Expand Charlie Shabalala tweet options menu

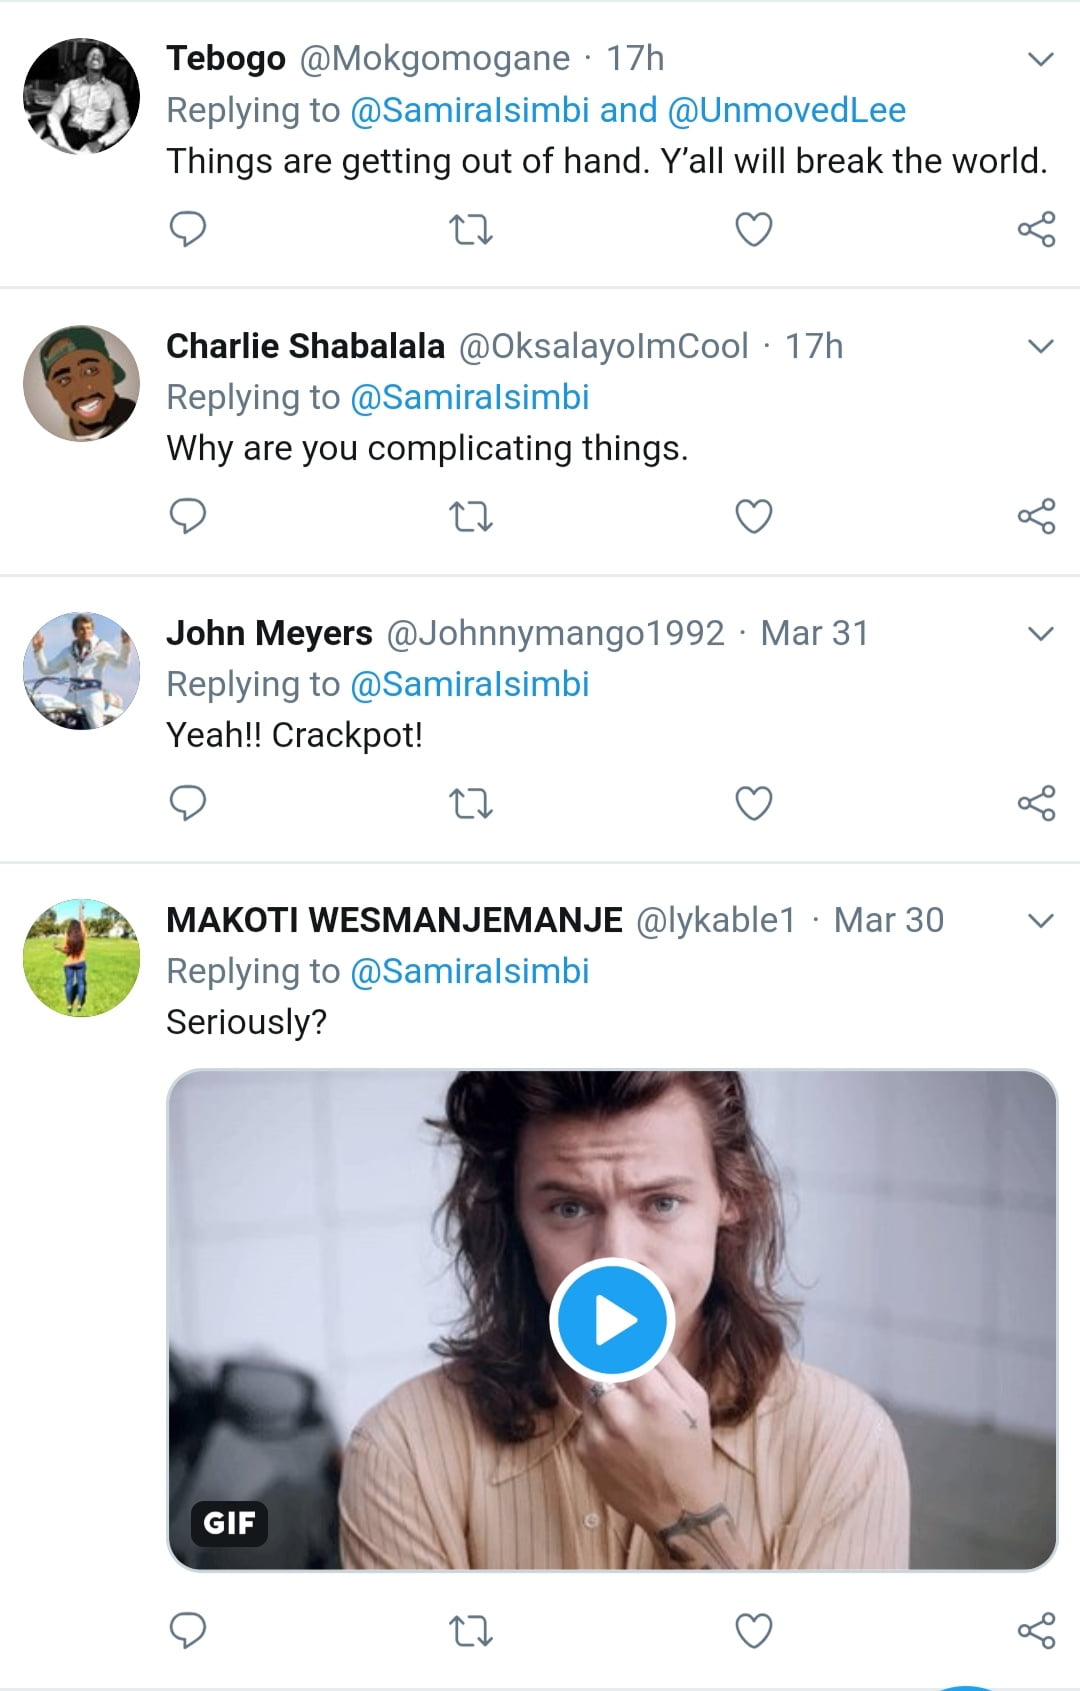click(1041, 346)
